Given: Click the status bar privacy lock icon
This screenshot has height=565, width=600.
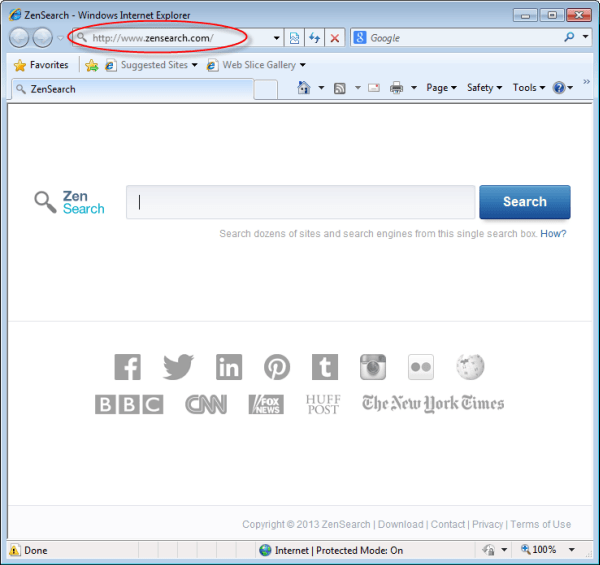Looking at the screenshot, I should tap(489, 550).
